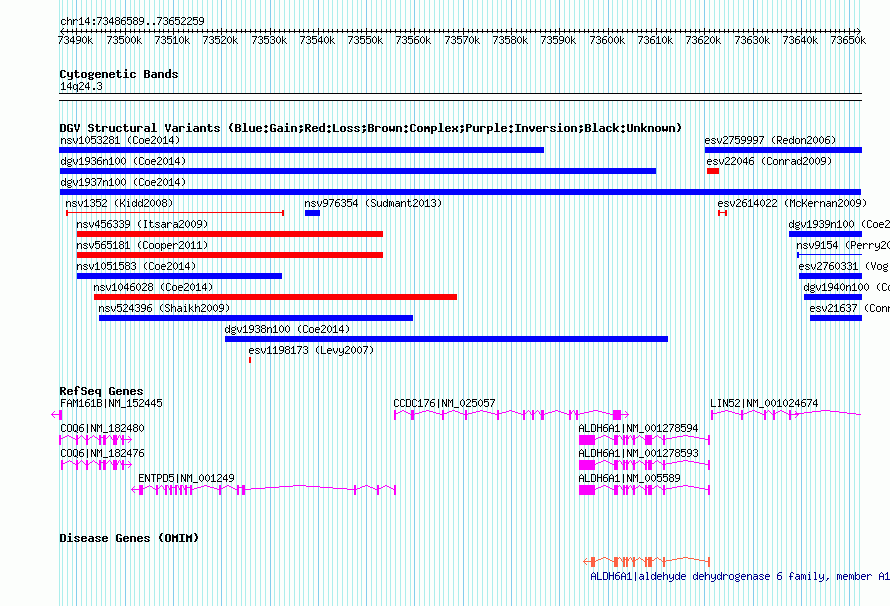Click the nsv9154 thin blue line
Viewport: 890px width, 606px height.
point(829,255)
